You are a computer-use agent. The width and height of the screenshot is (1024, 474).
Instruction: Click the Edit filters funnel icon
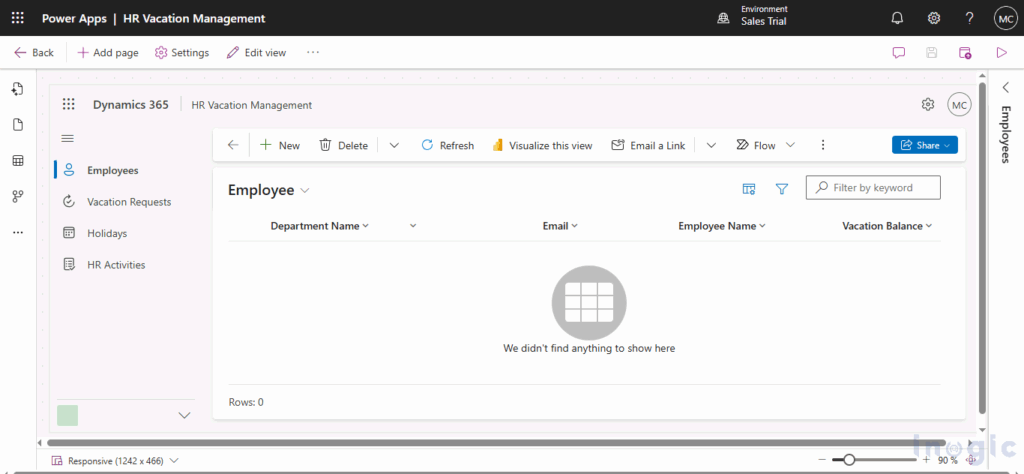point(782,189)
